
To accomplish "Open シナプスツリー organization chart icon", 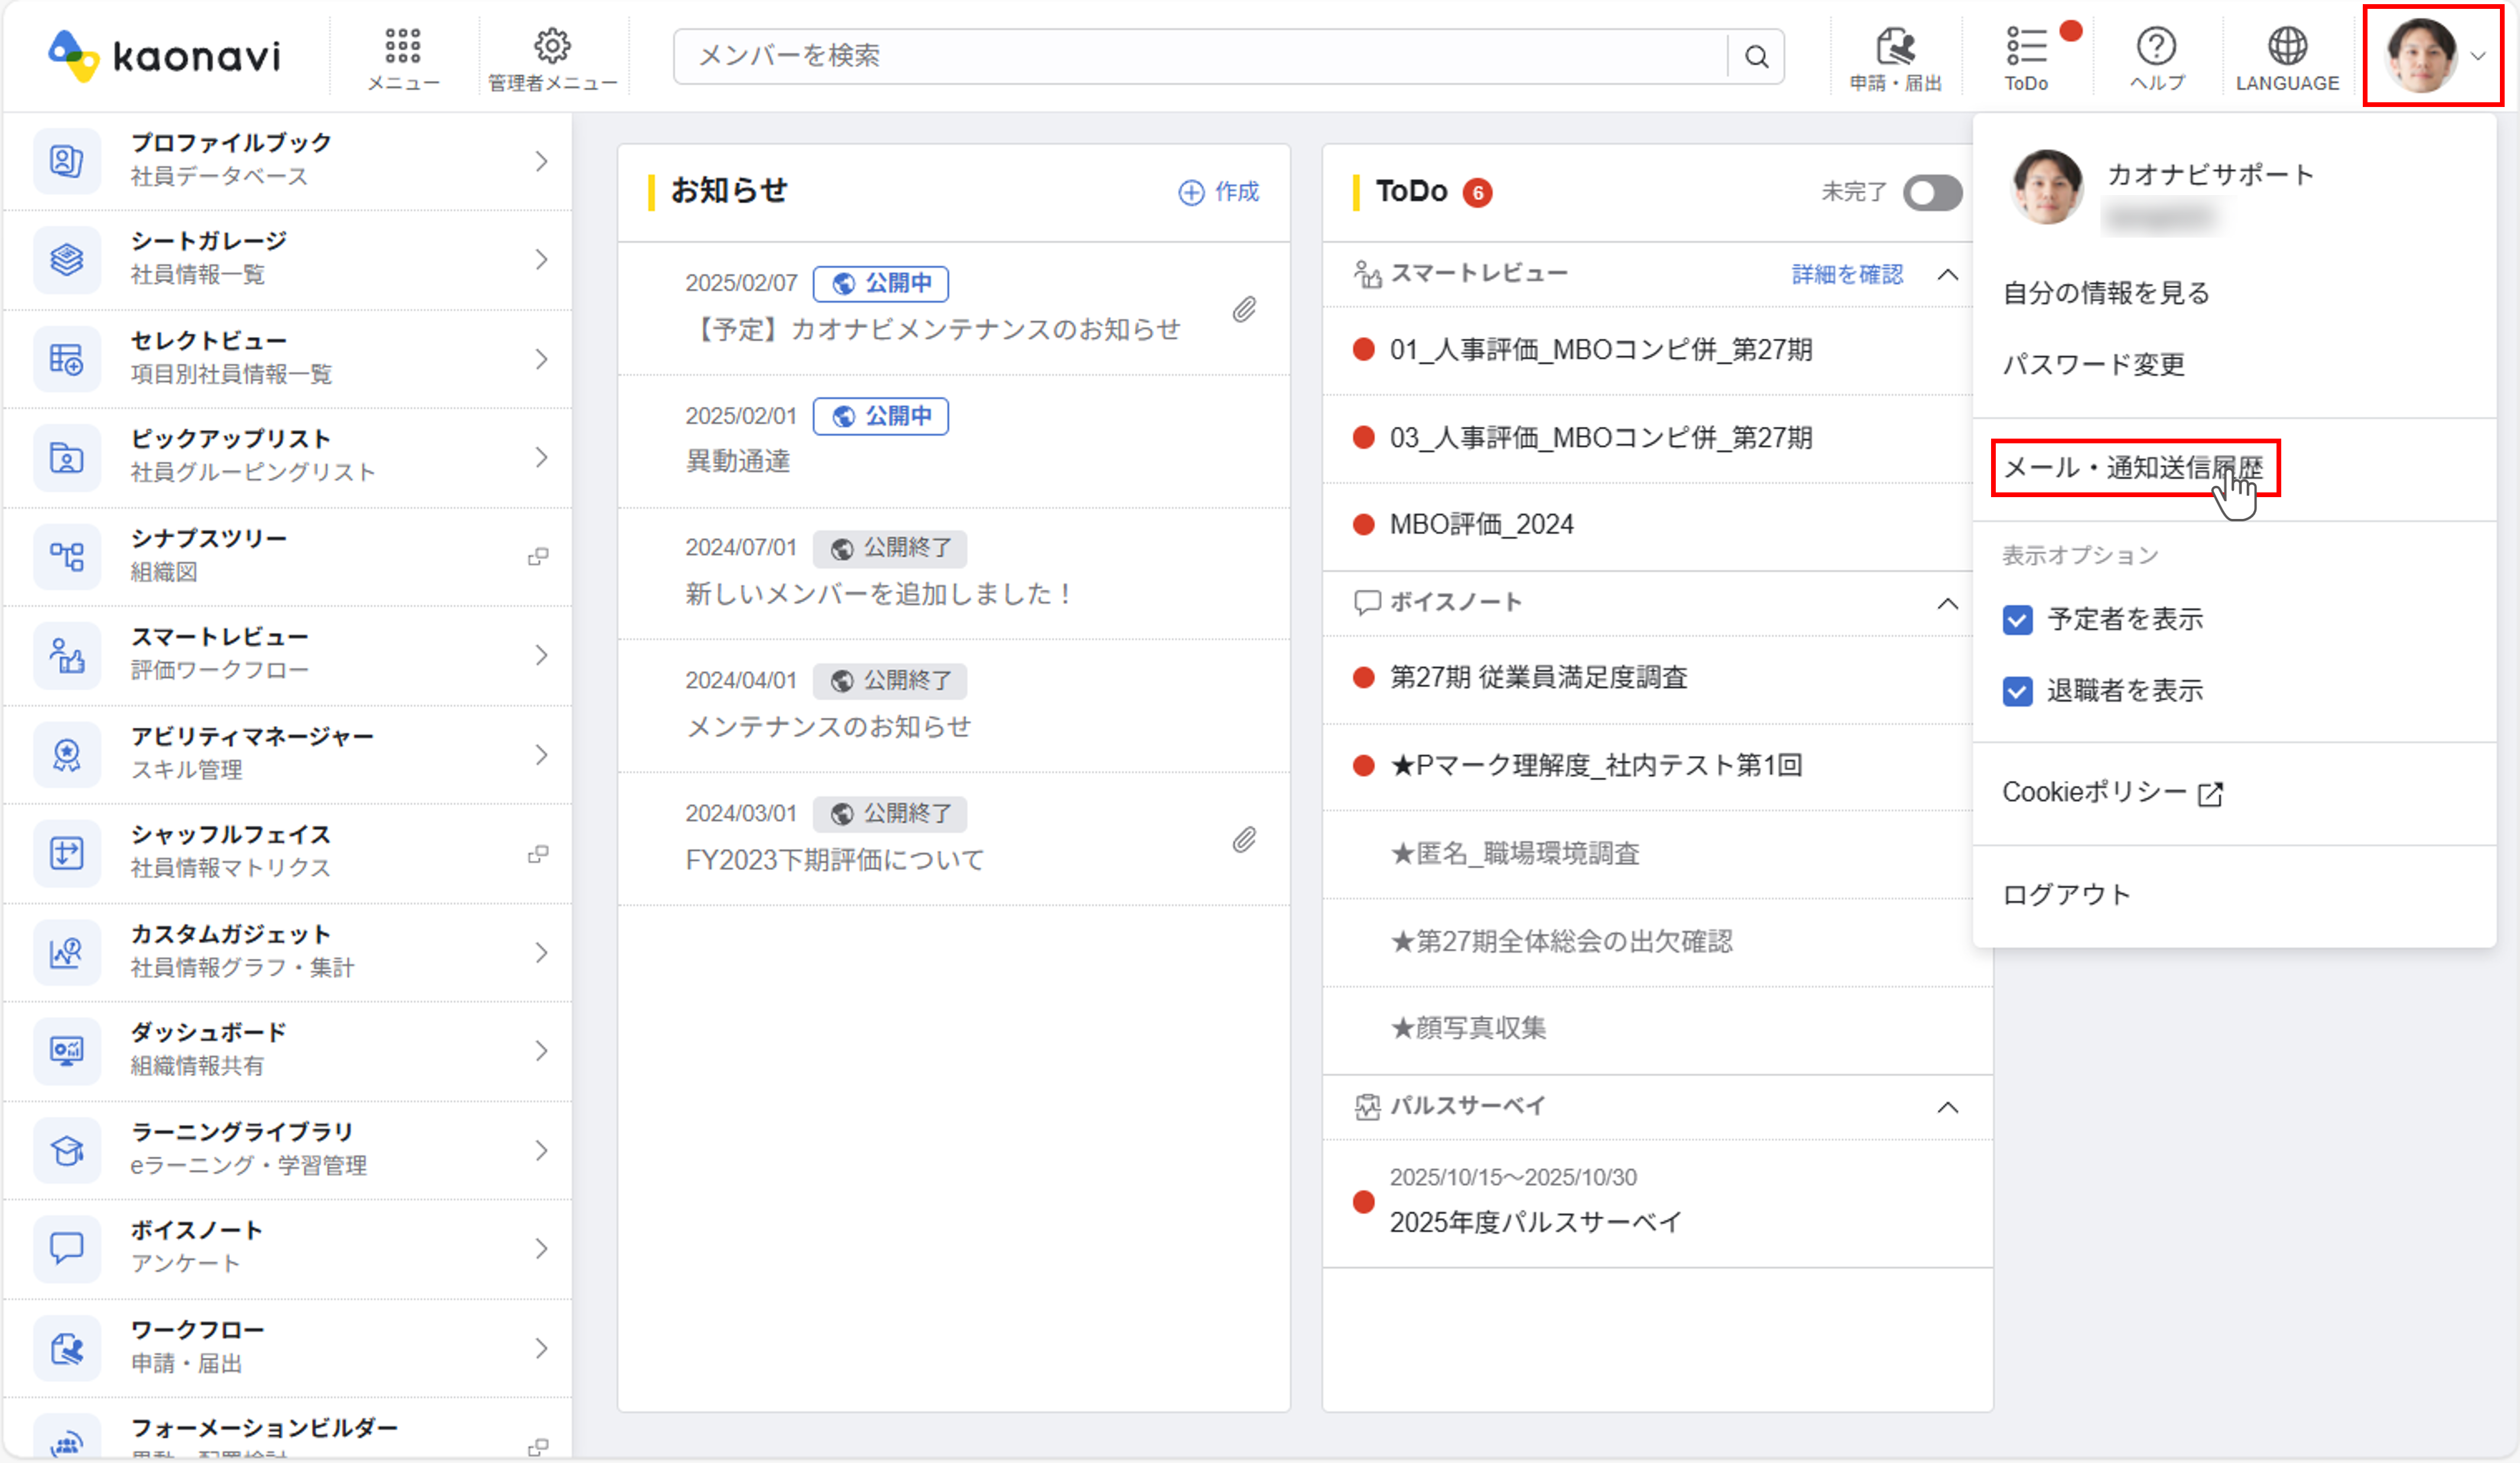I will [67, 556].
